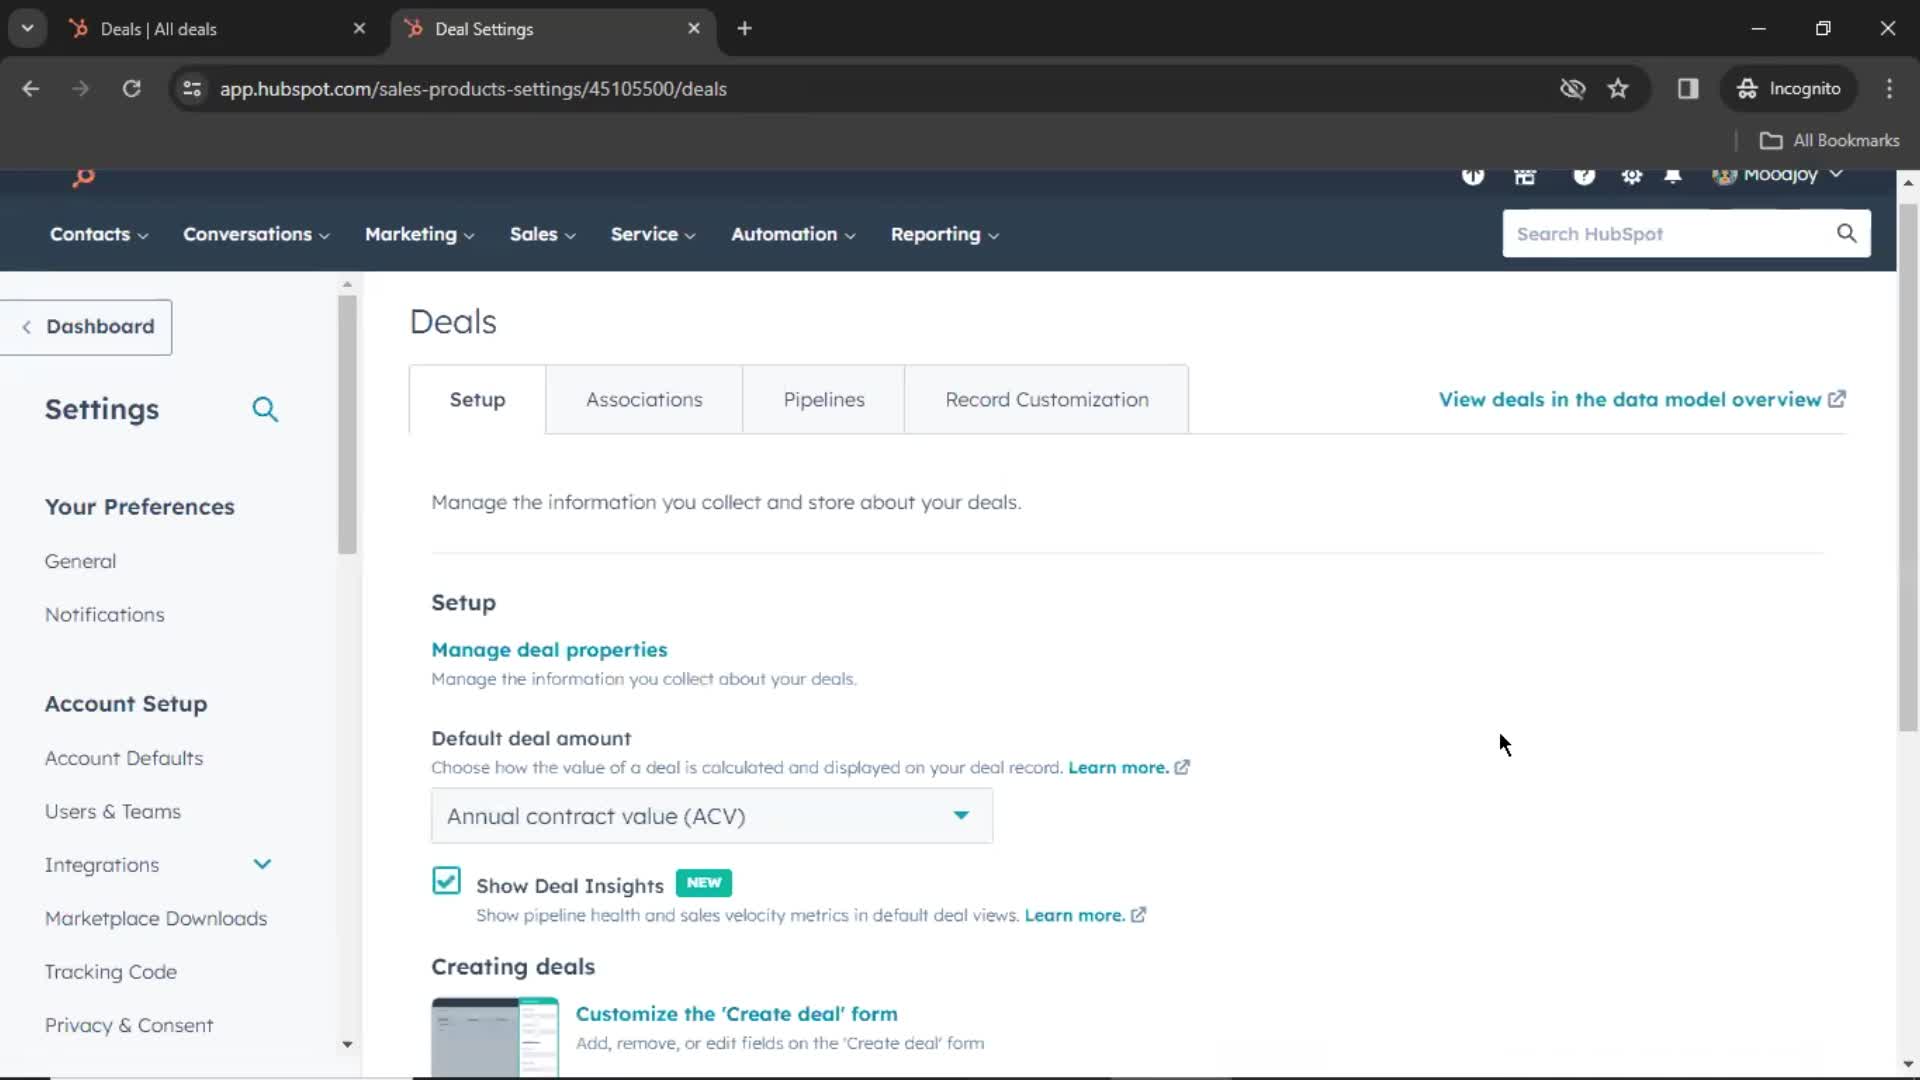Open the upgrade arrow icon in top bar
Screen dimensions: 1920x1080
(x=1472, y=176)
